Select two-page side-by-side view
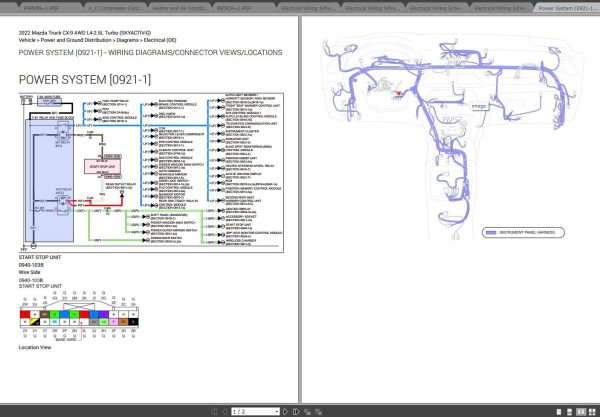Screen dimensions: 600x417 581,412
